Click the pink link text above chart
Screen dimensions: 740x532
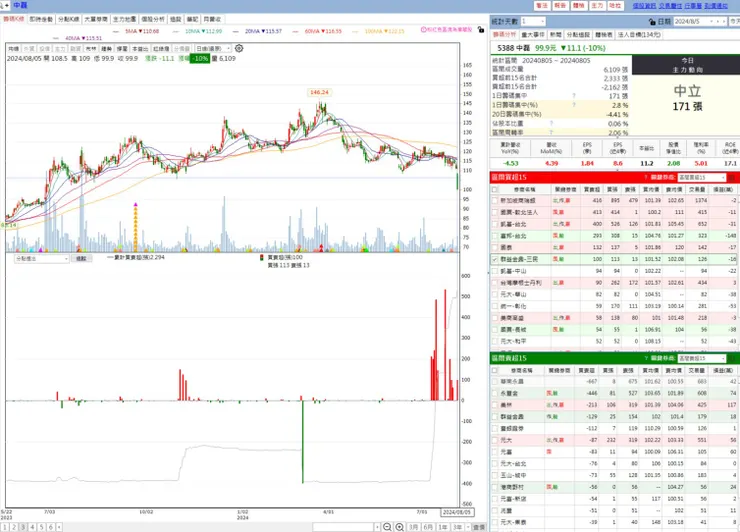[446, 29]
